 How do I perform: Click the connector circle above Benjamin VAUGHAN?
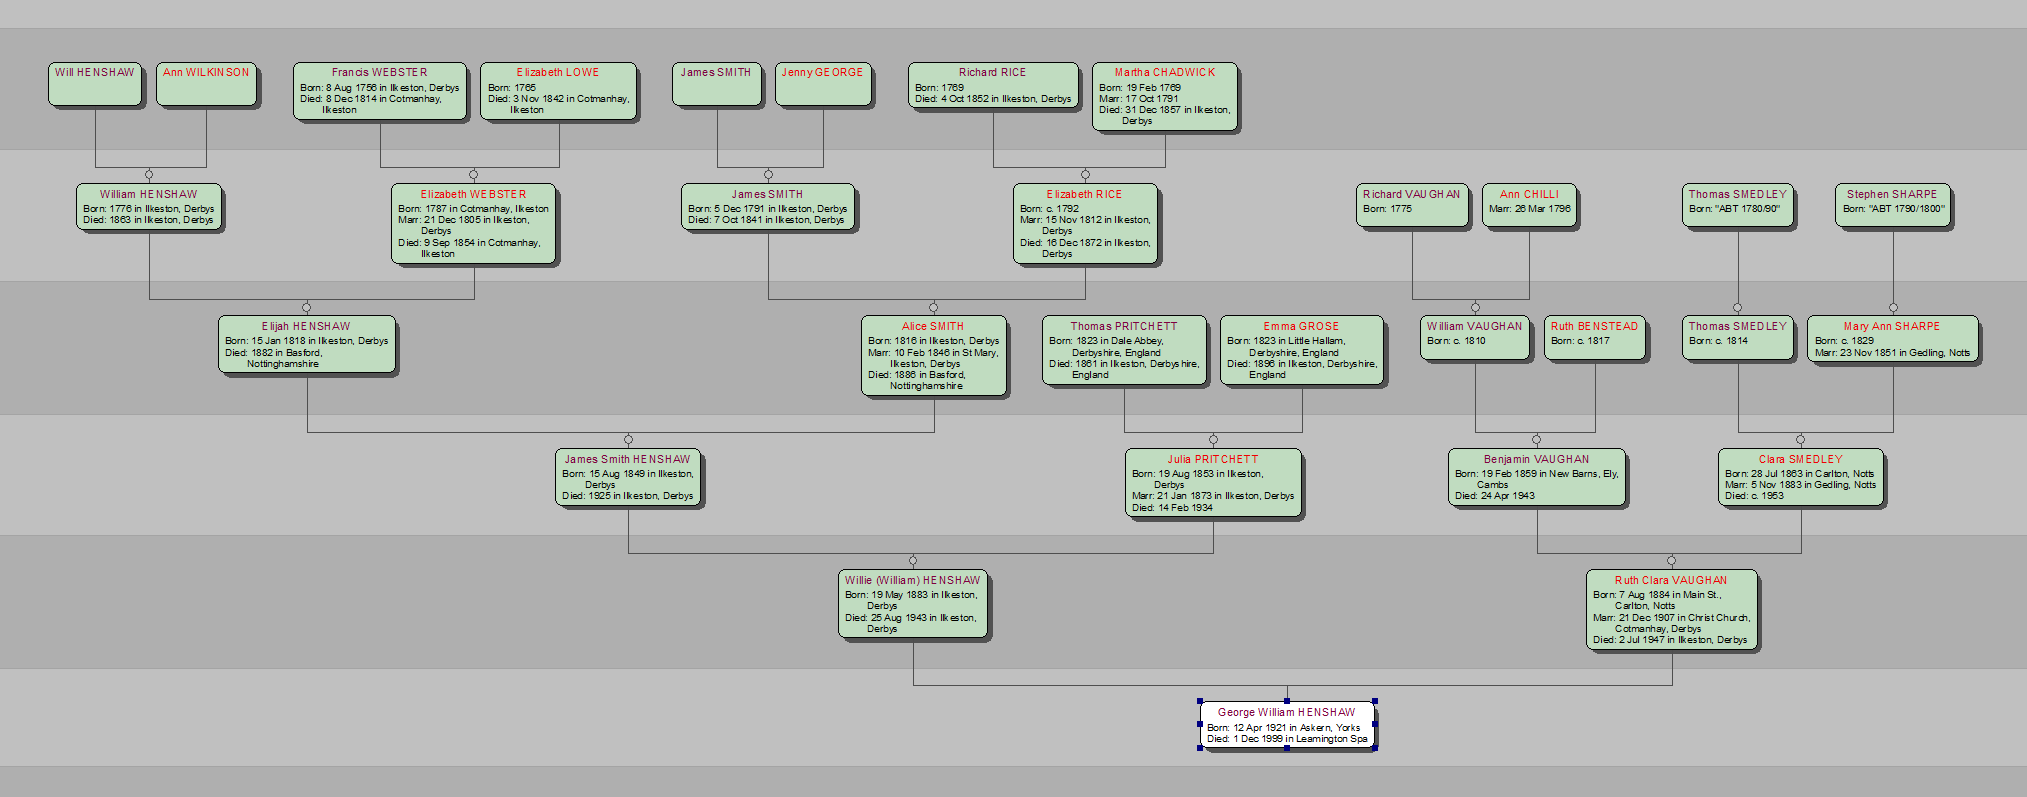click(x=1536, y=439)
